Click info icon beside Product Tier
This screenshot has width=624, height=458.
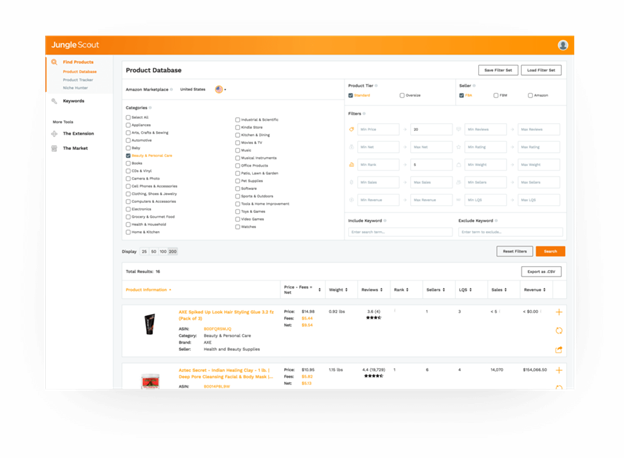pos(376,86)
